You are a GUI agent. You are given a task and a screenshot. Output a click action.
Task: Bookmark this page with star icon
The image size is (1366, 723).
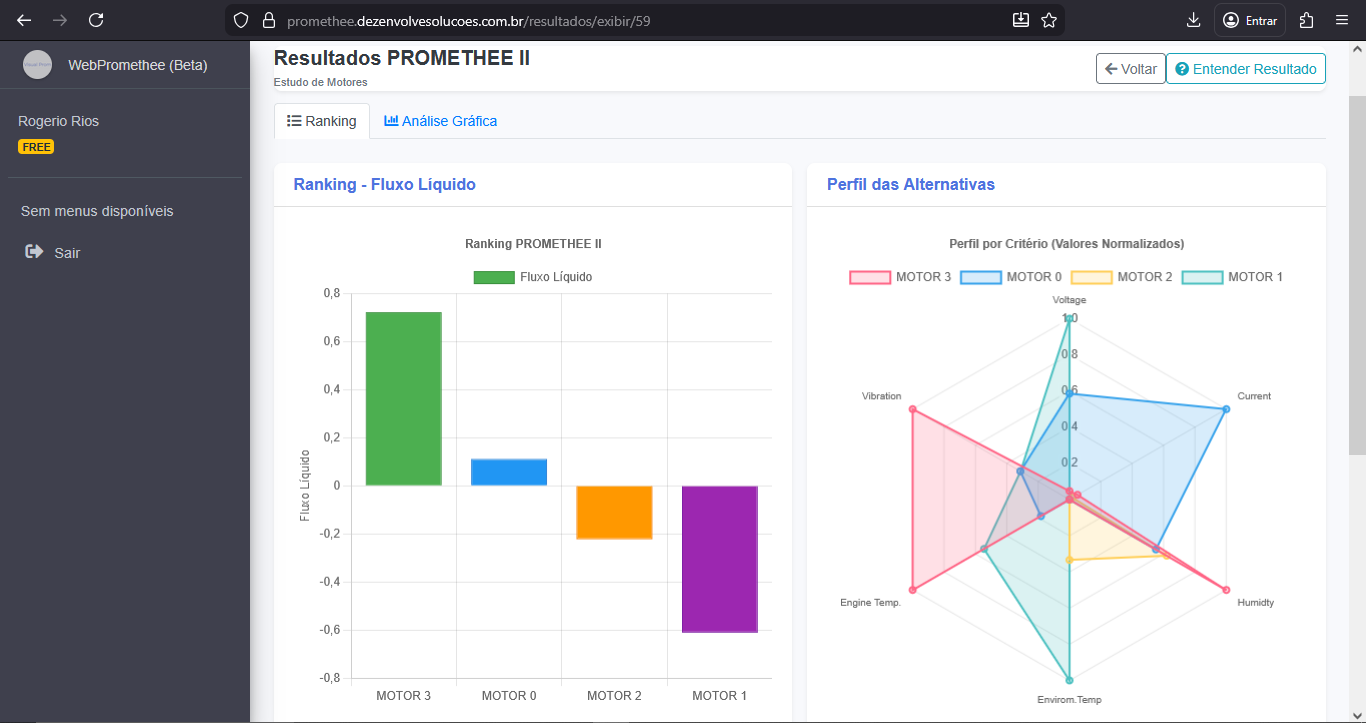click(x=1049, y=20)
